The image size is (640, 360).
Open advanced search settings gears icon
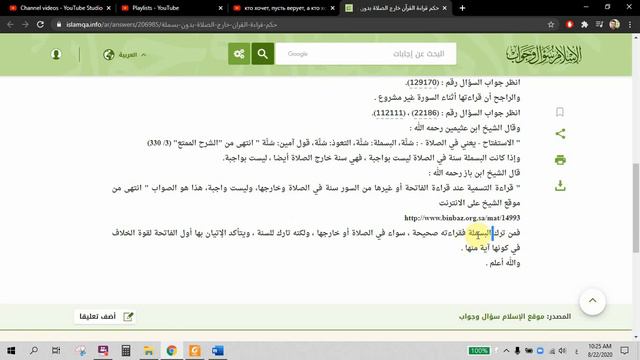click(x=239, y=54)
